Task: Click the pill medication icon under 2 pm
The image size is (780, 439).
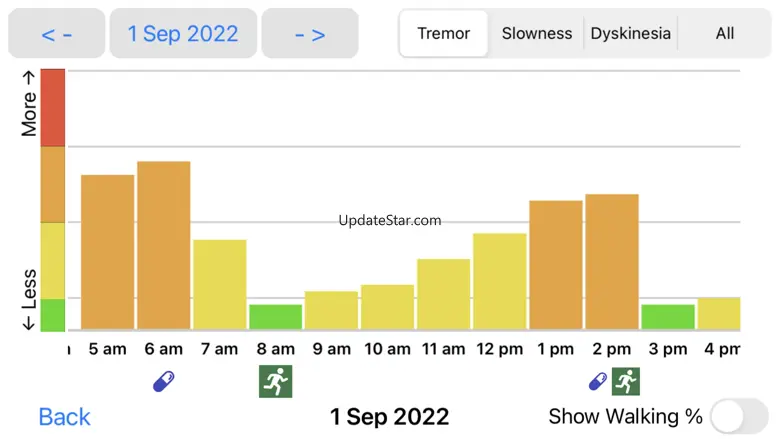Action: 598,381
